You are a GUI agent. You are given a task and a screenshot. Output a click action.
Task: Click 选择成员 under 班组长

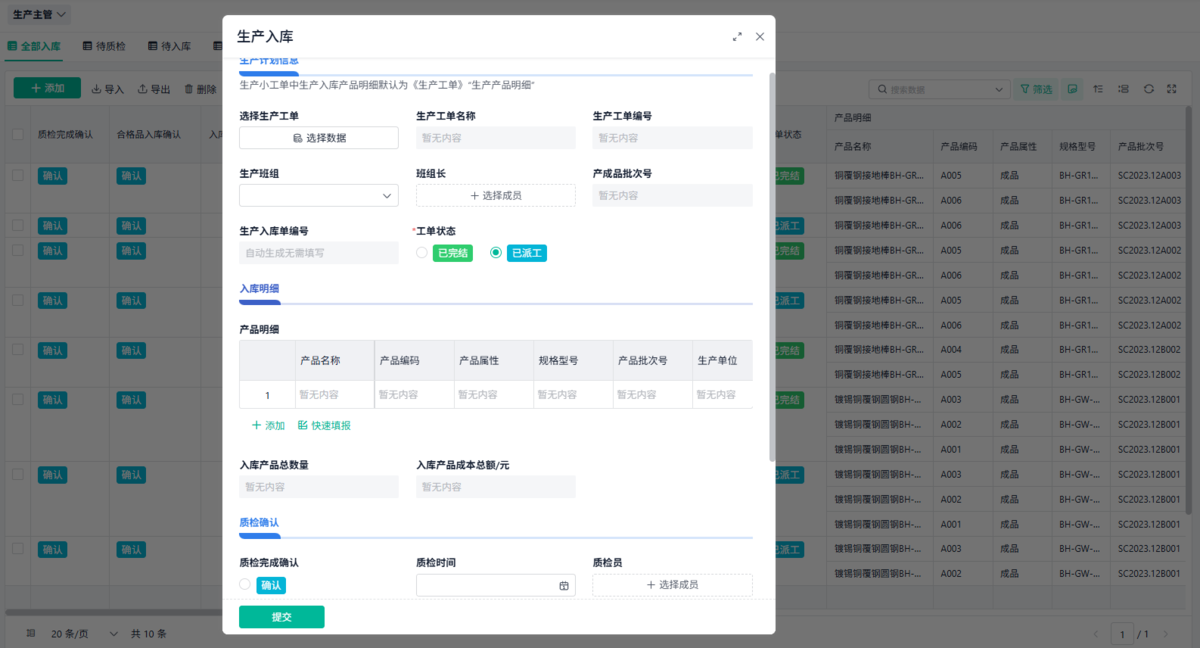(x=496, y=195)
